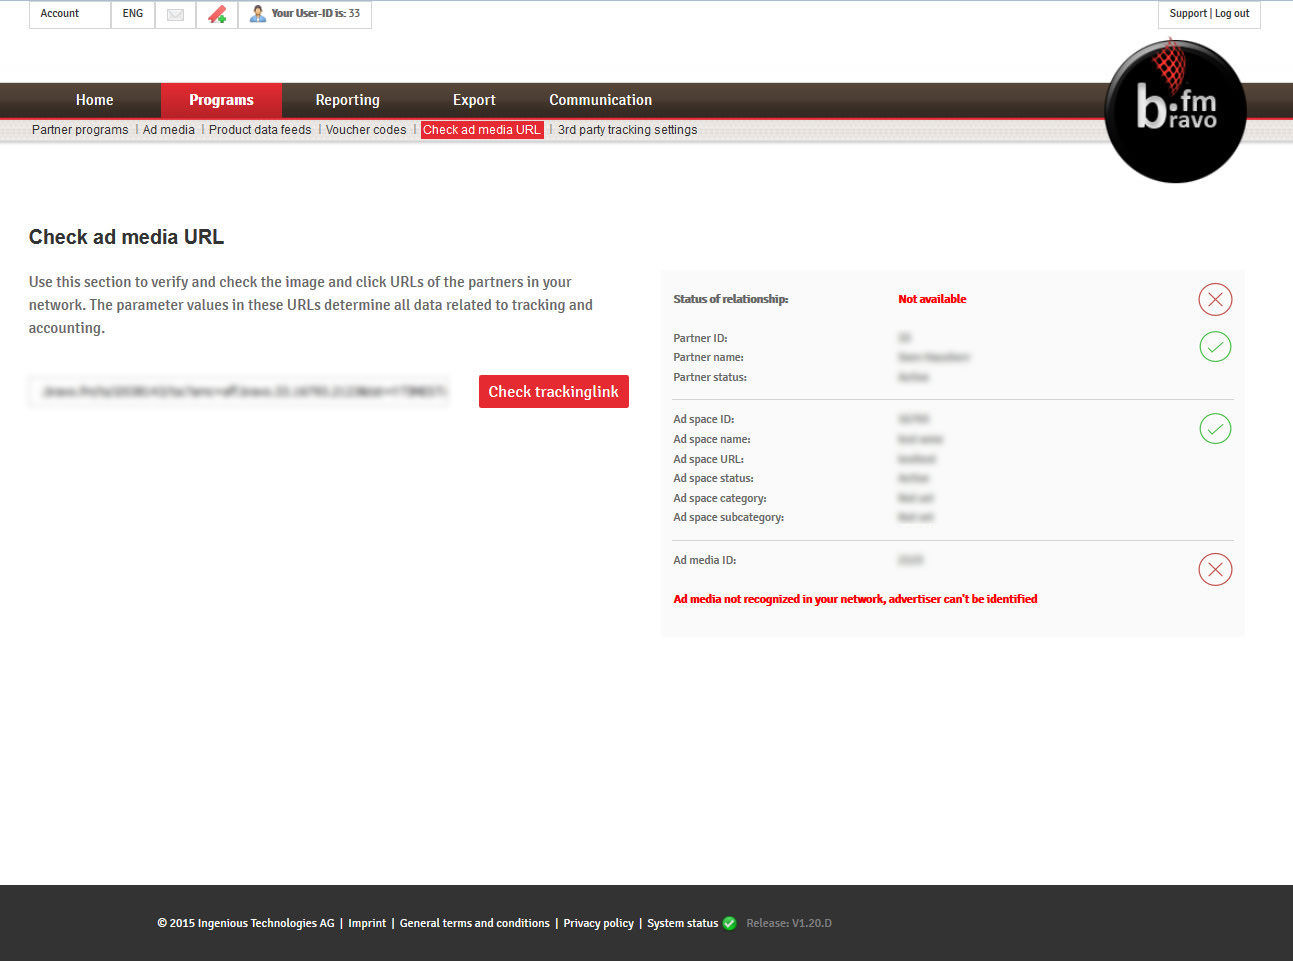This screenshot has height=961, width=1293.
Task: Click the user avatar icon beside User-ID
Action: [257, 14]
